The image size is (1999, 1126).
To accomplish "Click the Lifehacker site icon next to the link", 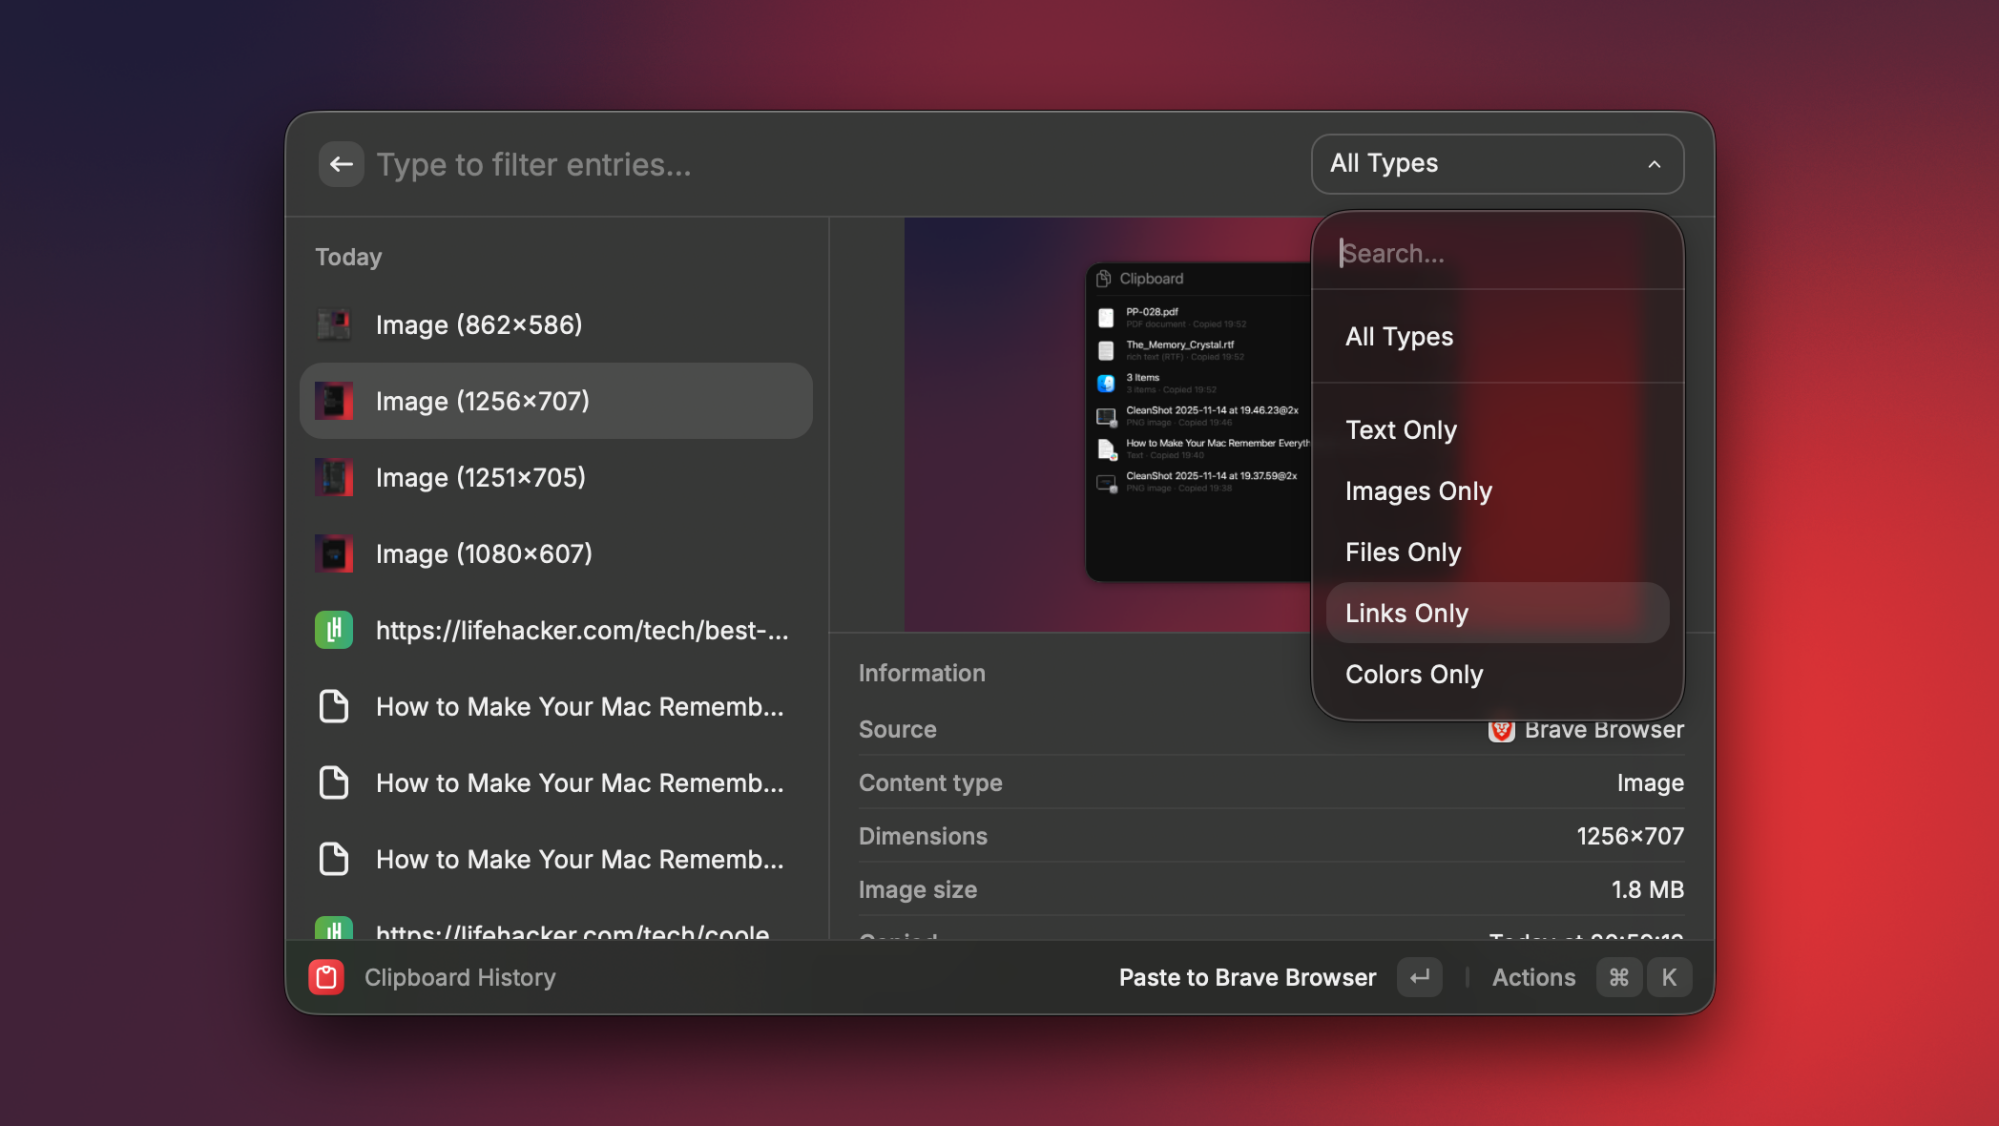I will (334, 630).
